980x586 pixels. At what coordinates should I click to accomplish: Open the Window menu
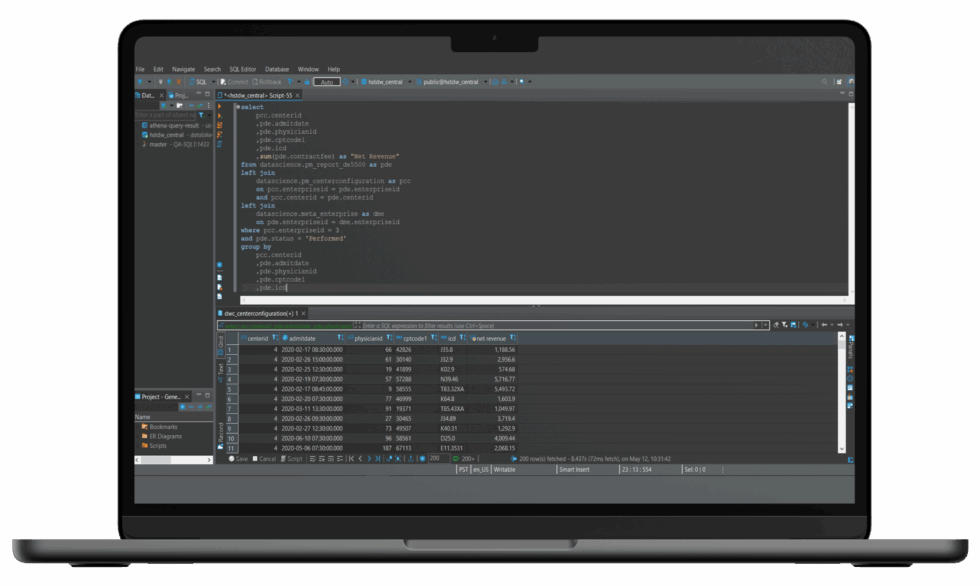click(x=308, y=69)
